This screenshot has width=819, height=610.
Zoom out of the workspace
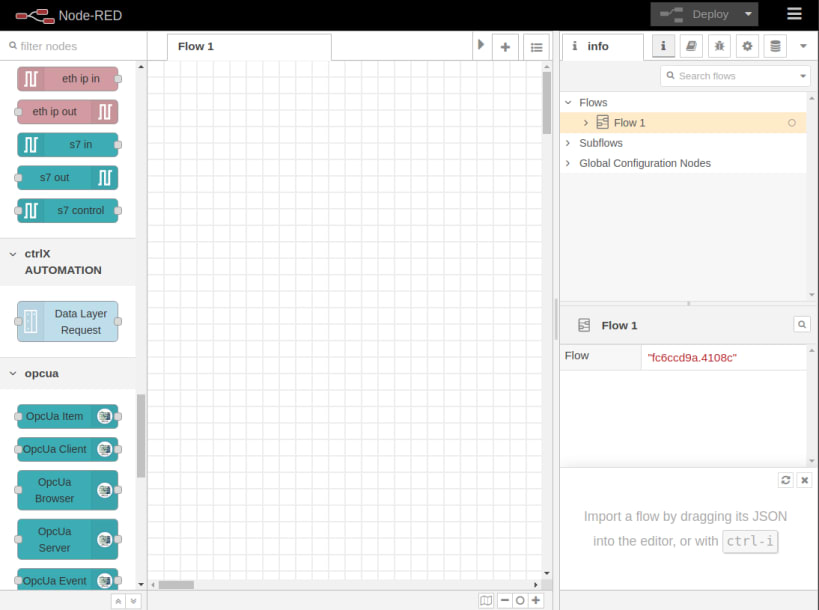(x=505, y=601)
